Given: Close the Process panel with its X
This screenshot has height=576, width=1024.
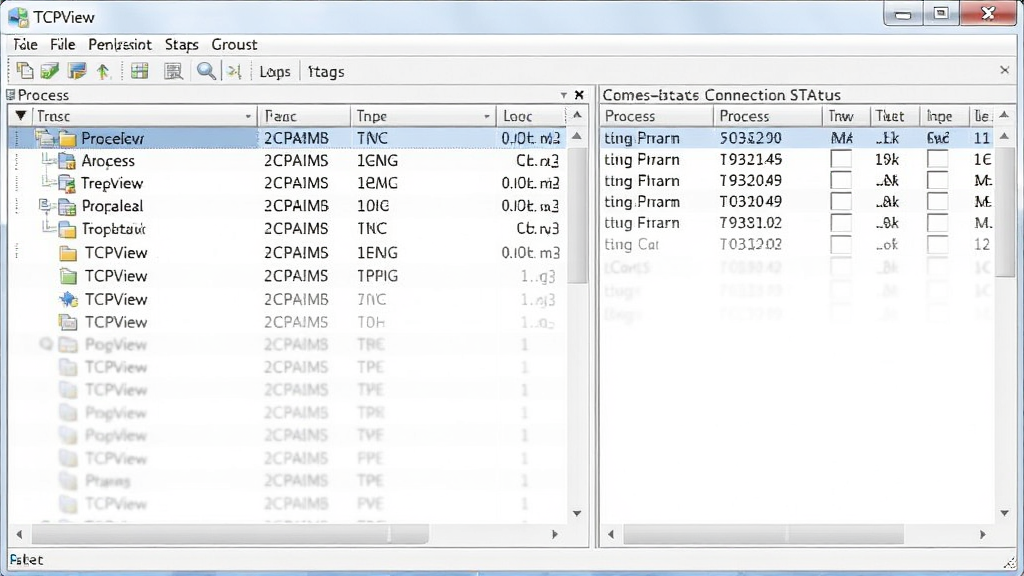Looking at the screenshot, I should [579, 95].
